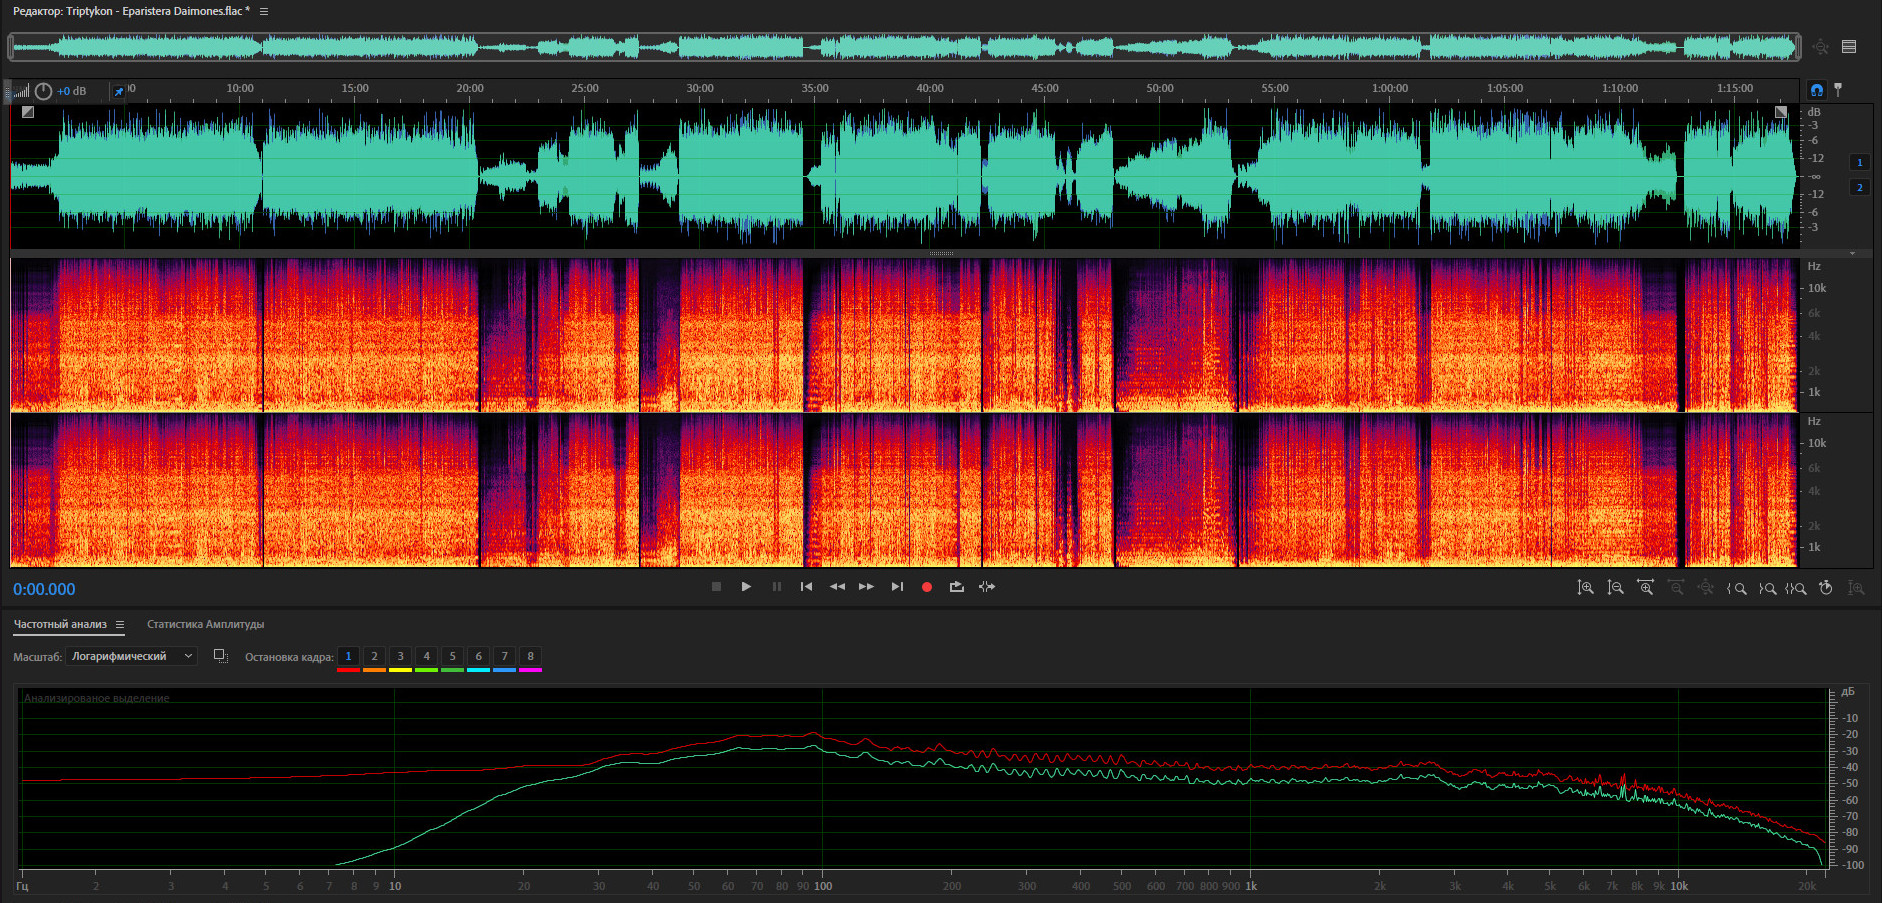This screenshot has width=1882, height=903.
Task: Toggle Skip Selection button
Action: point(987,587)
